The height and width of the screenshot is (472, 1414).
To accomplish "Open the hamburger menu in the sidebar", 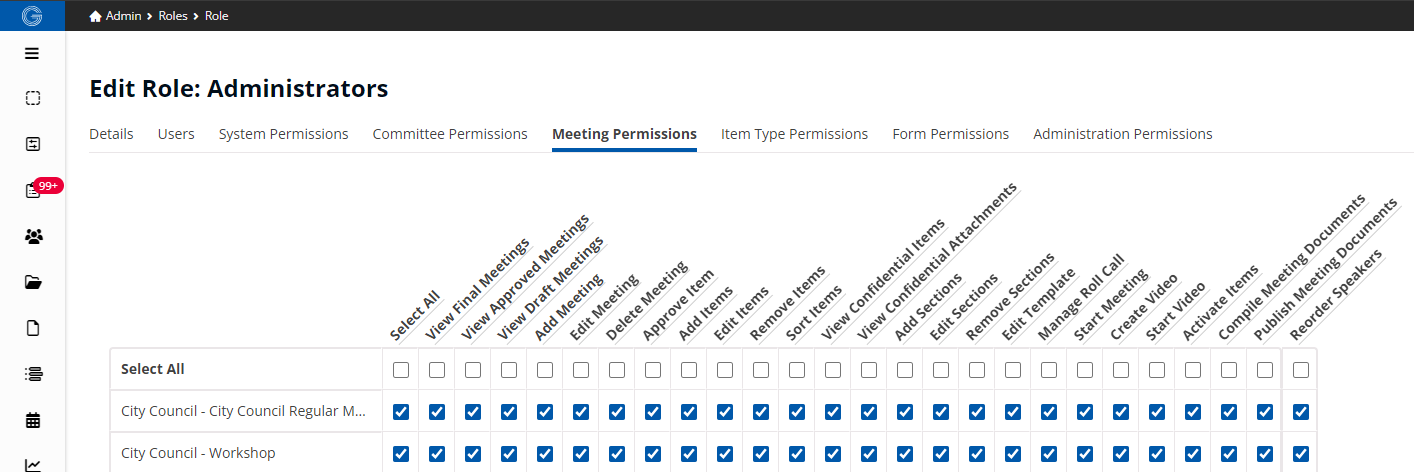I will (33, 53).
